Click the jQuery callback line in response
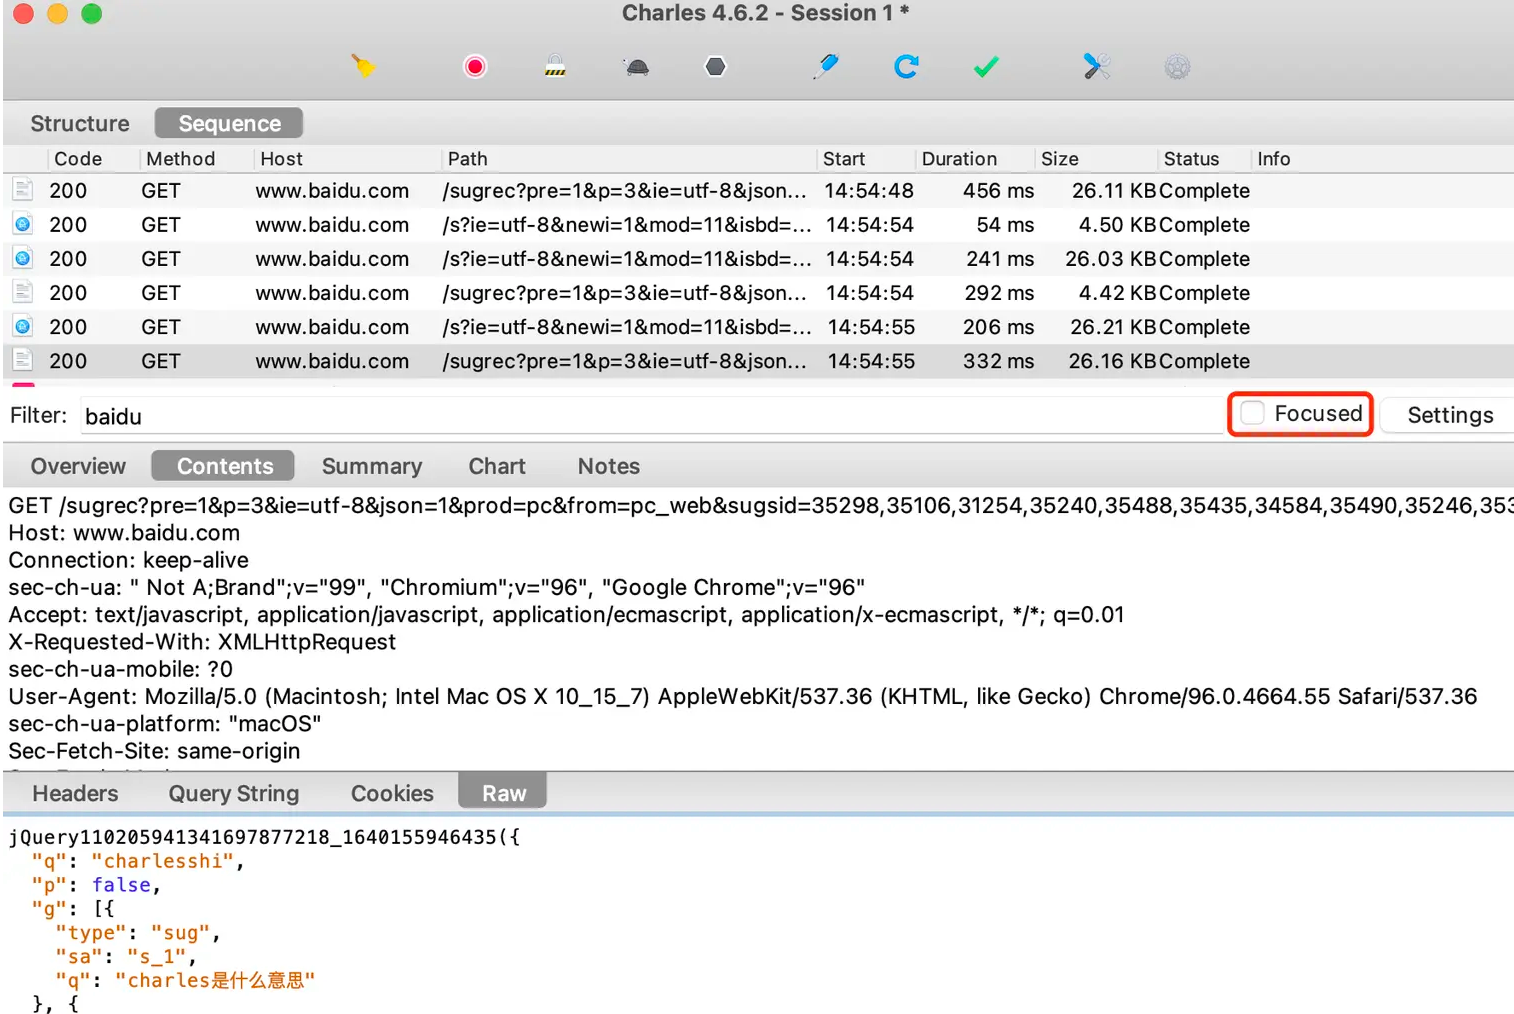 (264, 837)
